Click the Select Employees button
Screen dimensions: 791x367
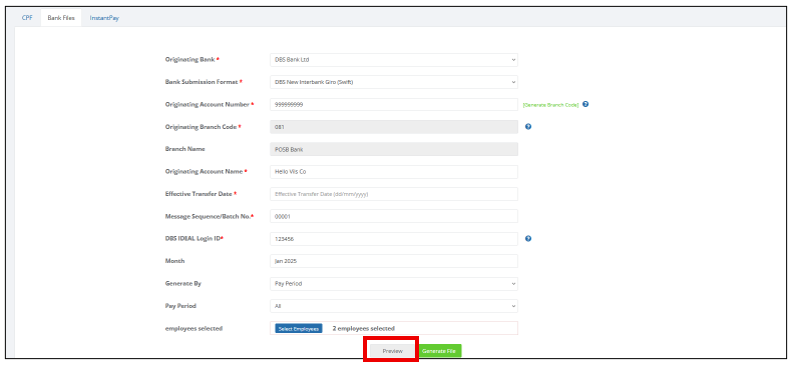299,329
